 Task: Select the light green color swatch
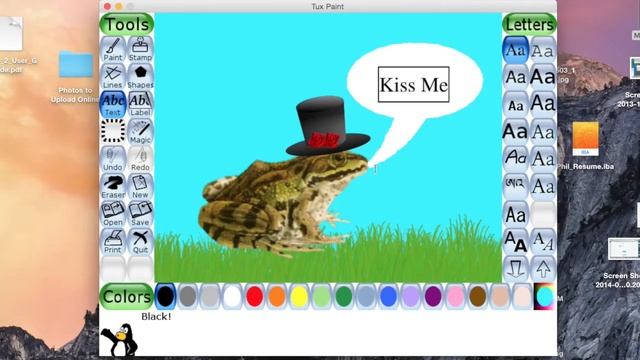click(x=321, y=296)
